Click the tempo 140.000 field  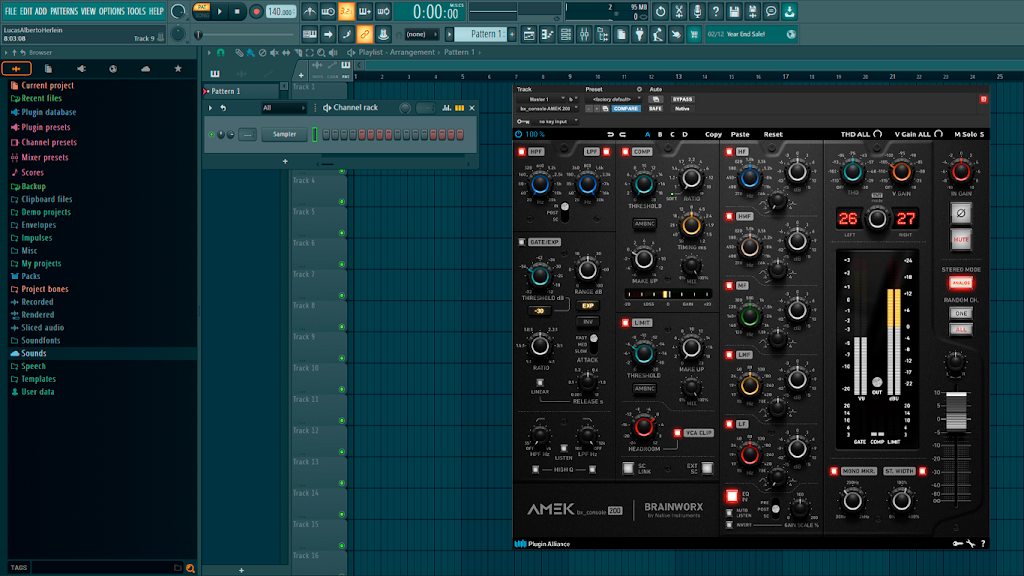pos(281,11)
